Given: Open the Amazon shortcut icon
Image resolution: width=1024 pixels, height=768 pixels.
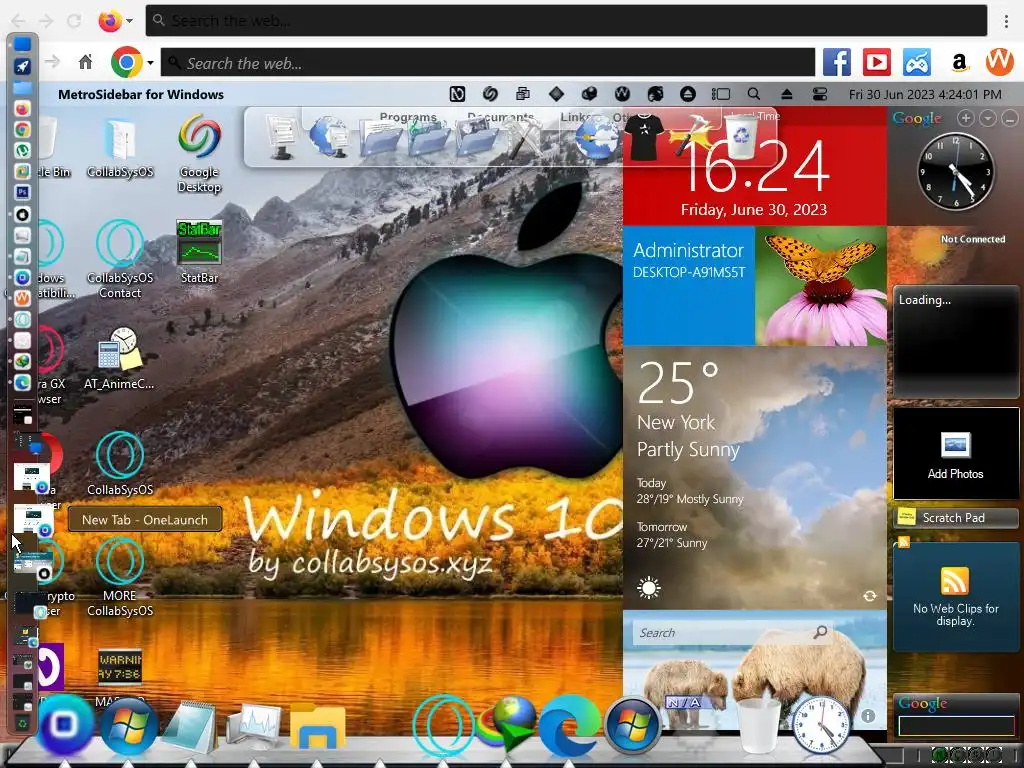Looking at the screenshot, I should 959,63.
